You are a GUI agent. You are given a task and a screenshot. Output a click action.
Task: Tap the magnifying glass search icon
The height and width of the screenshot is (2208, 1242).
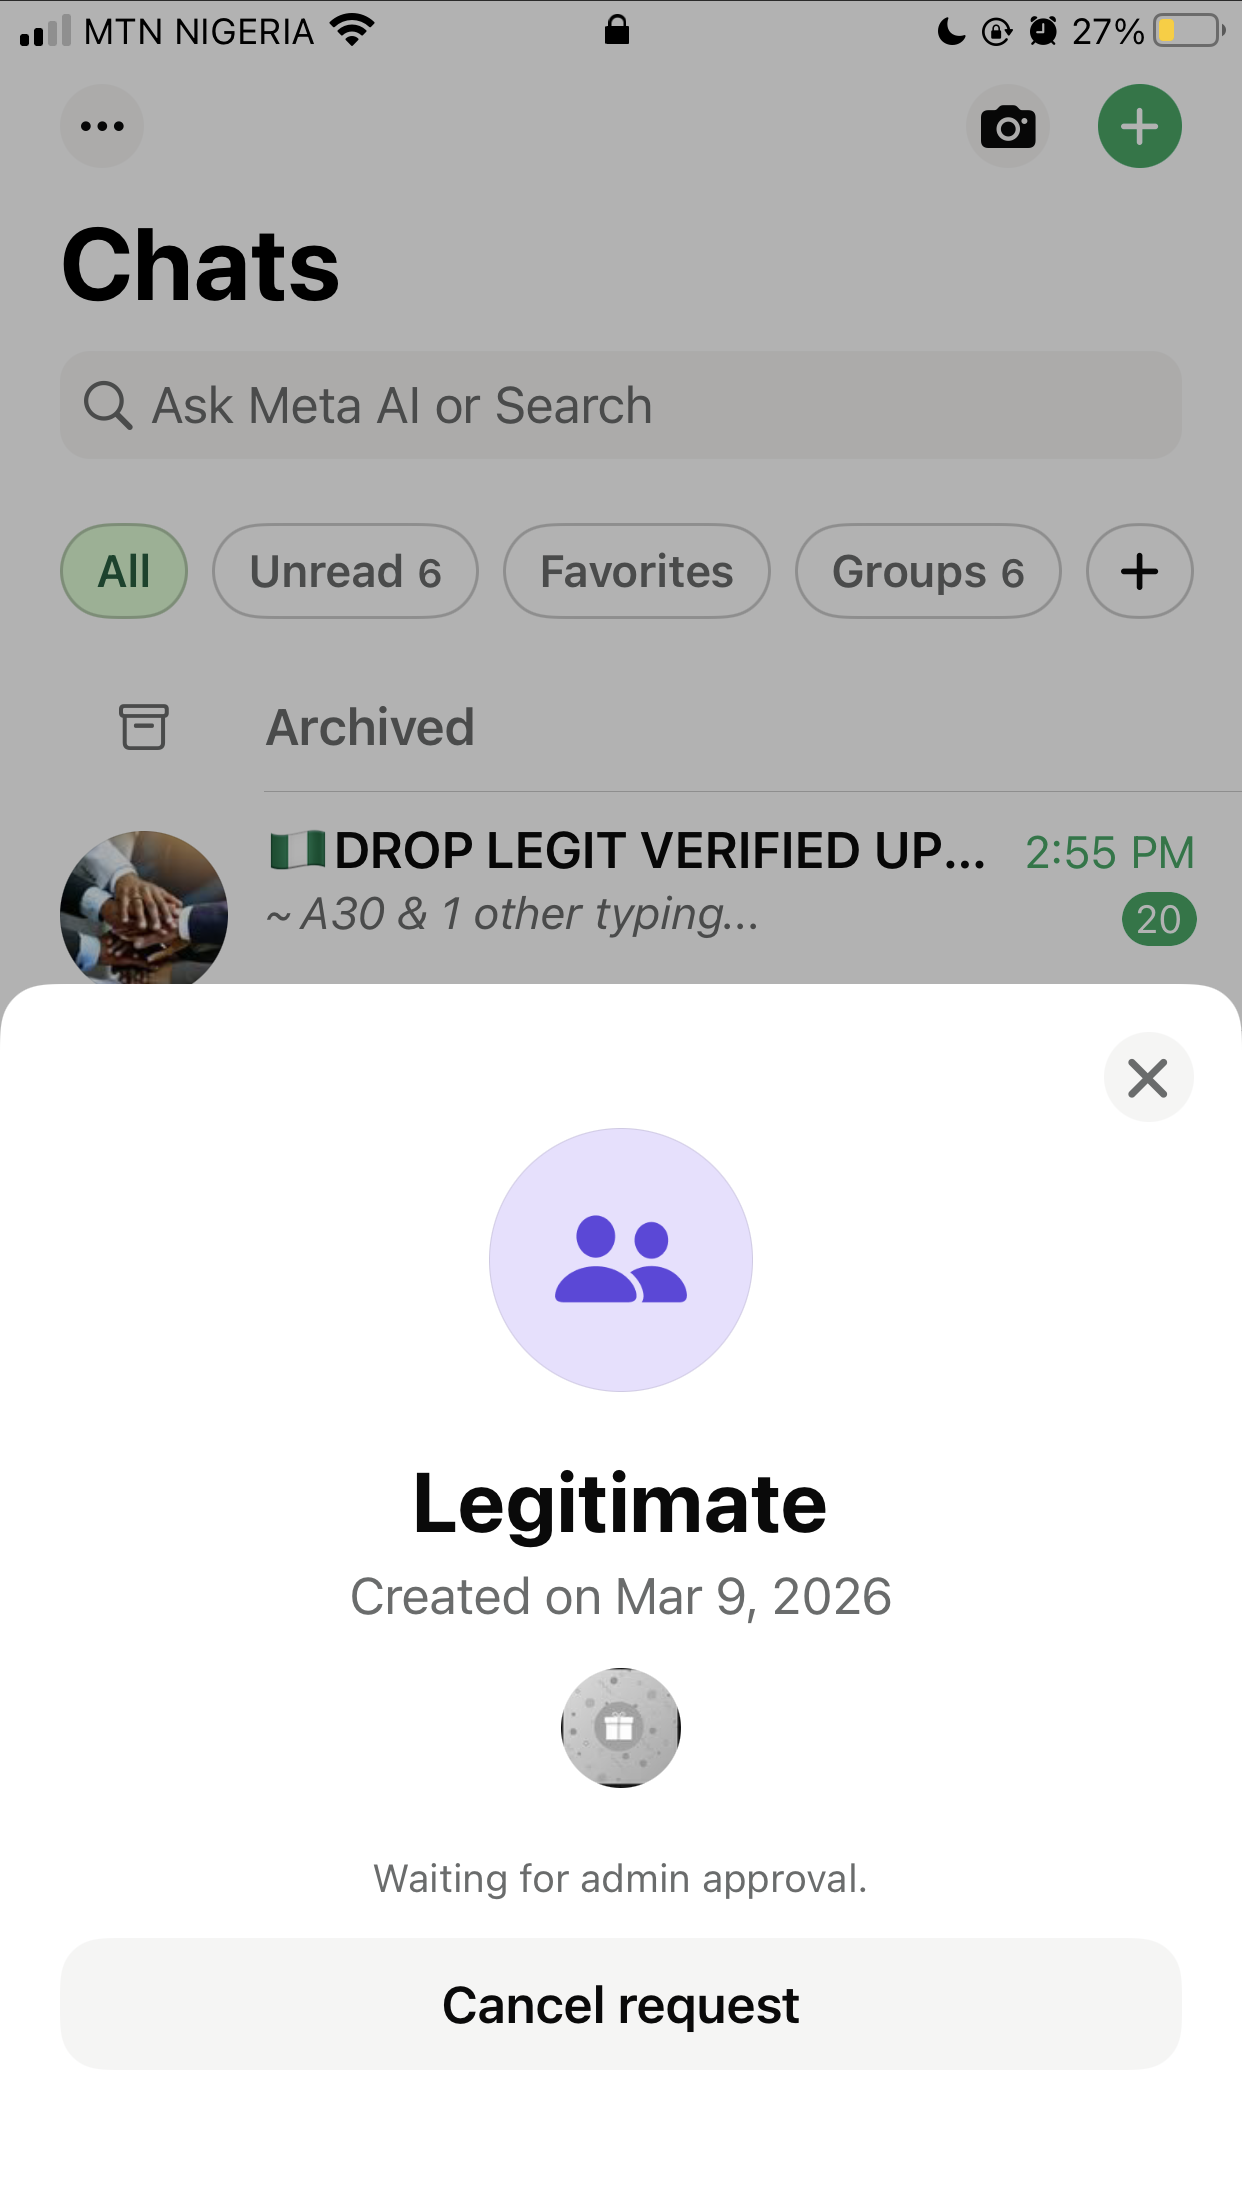click(107, 406)
